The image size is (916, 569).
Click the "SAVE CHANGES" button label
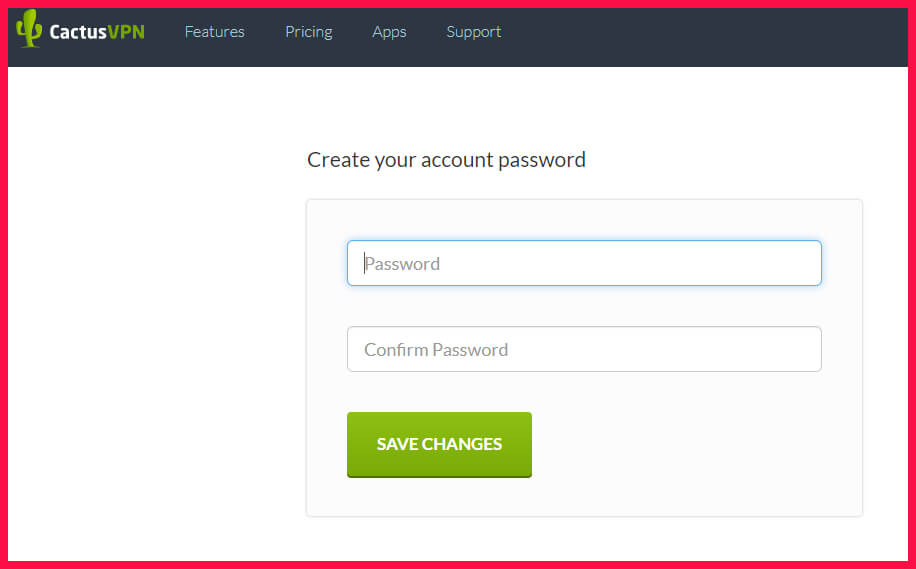[439, 444]
